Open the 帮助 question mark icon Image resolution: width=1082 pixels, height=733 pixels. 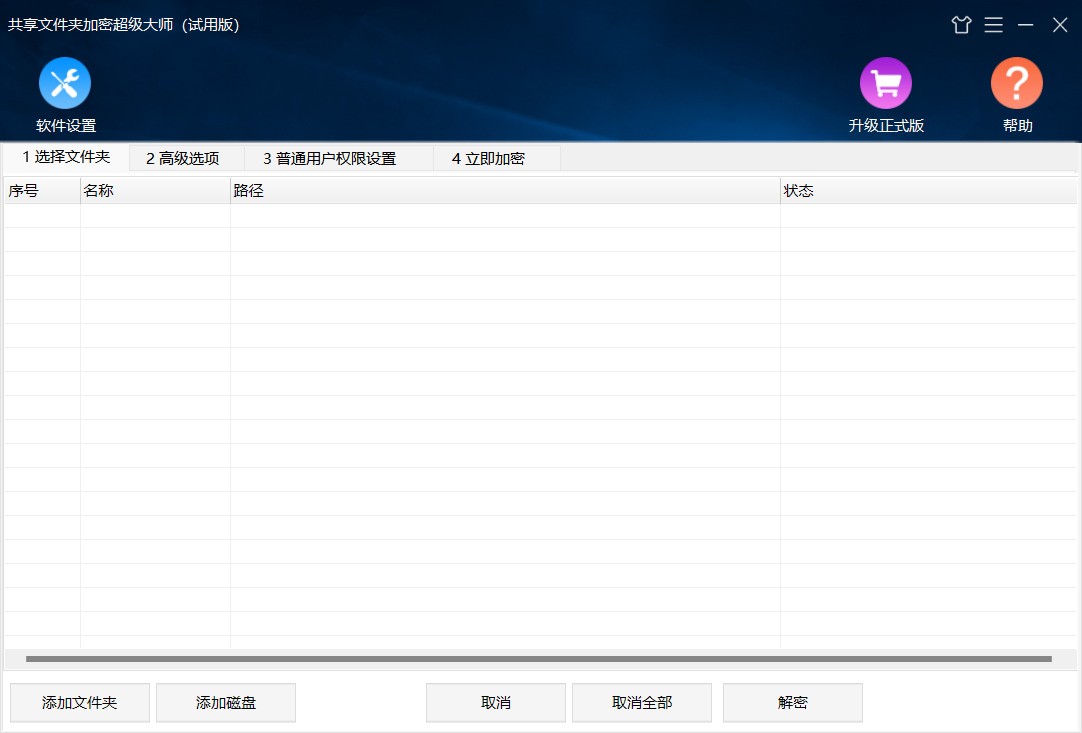point(1017,83)
